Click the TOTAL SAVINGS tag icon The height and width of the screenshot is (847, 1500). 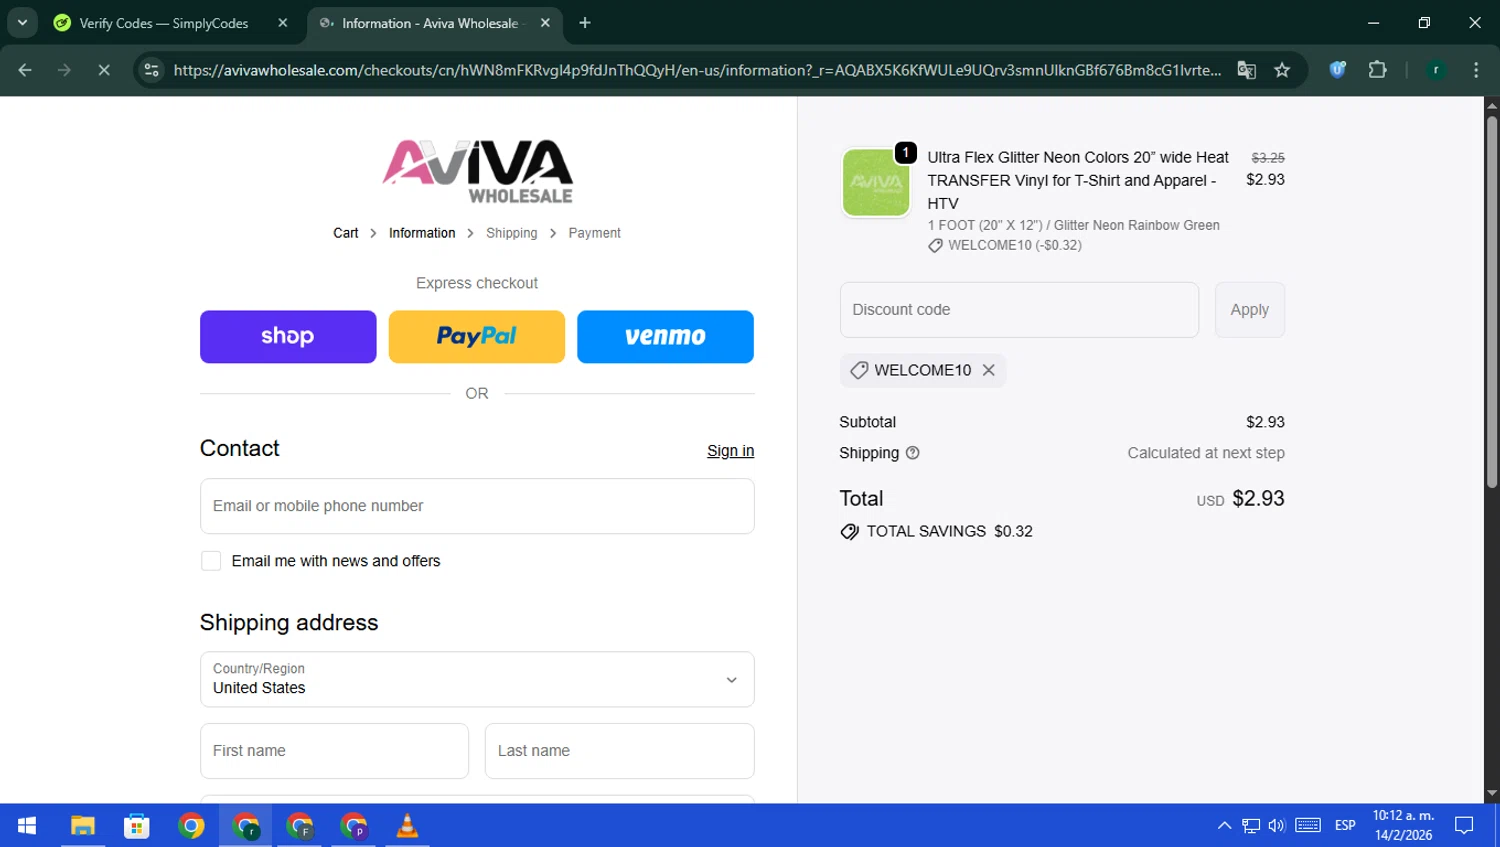(x=850, y=532)
